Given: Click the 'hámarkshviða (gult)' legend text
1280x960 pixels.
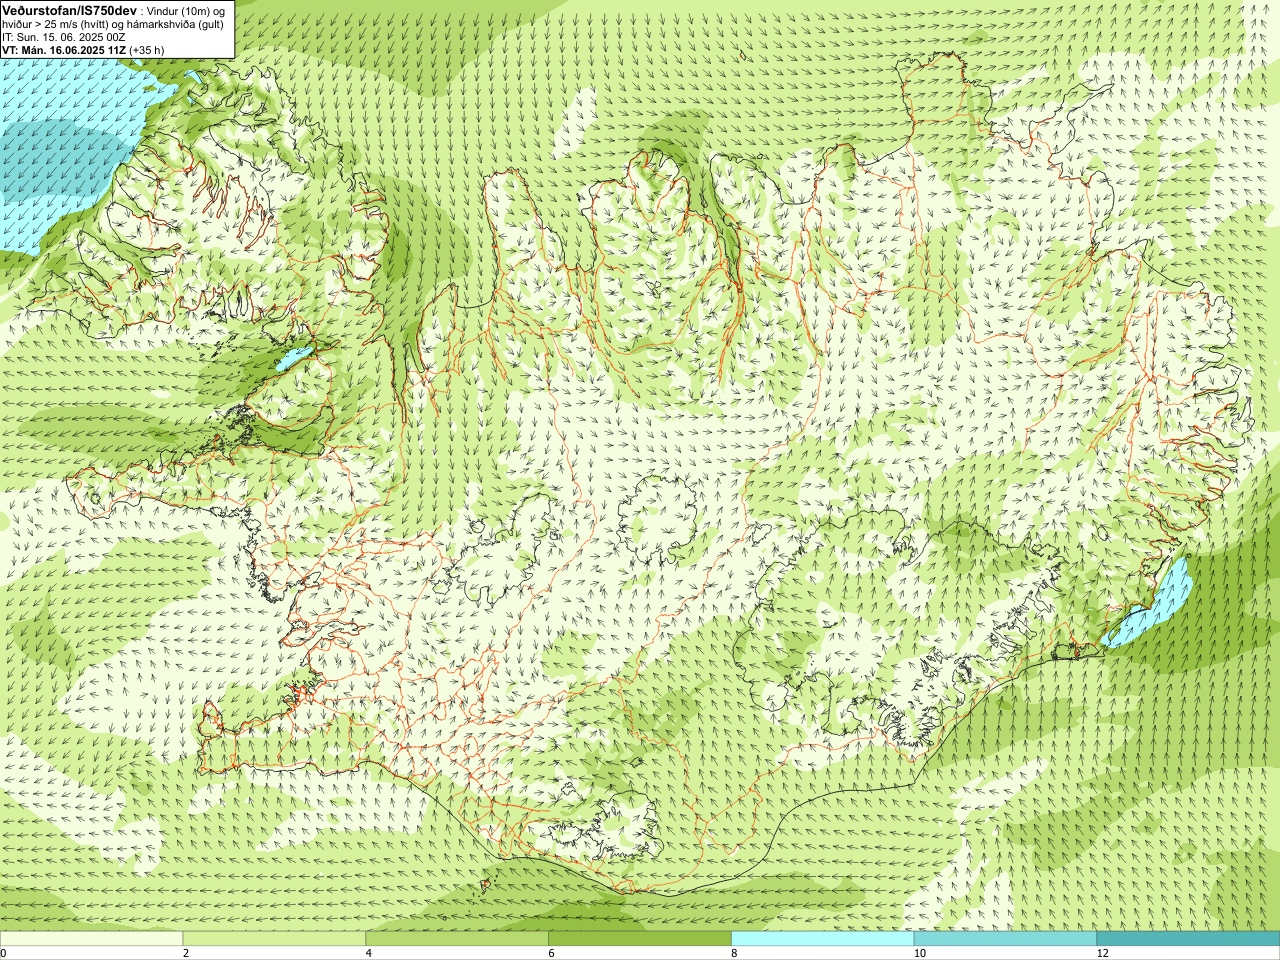Looking at the screenshot, I should pyautogui.click(x=175, y=25).
